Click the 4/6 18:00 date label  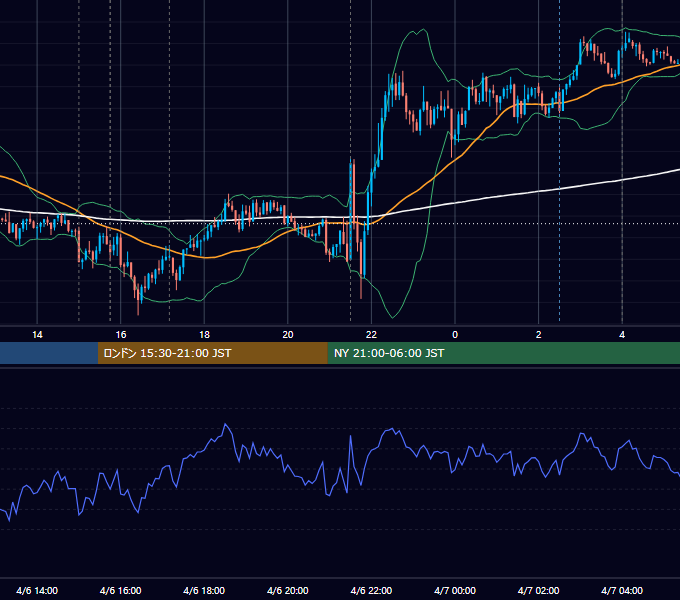pos(204,590)
